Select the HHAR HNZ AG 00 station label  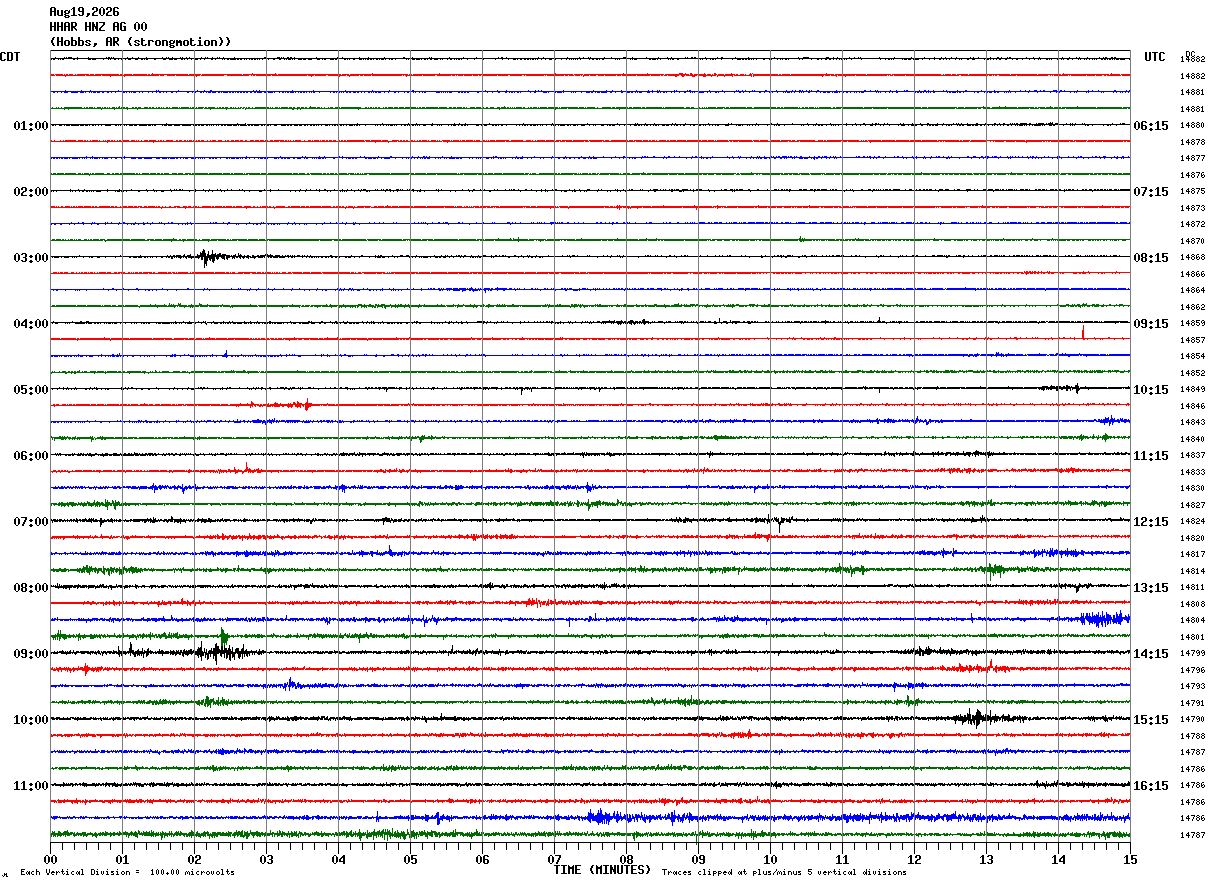click(98, 27)
